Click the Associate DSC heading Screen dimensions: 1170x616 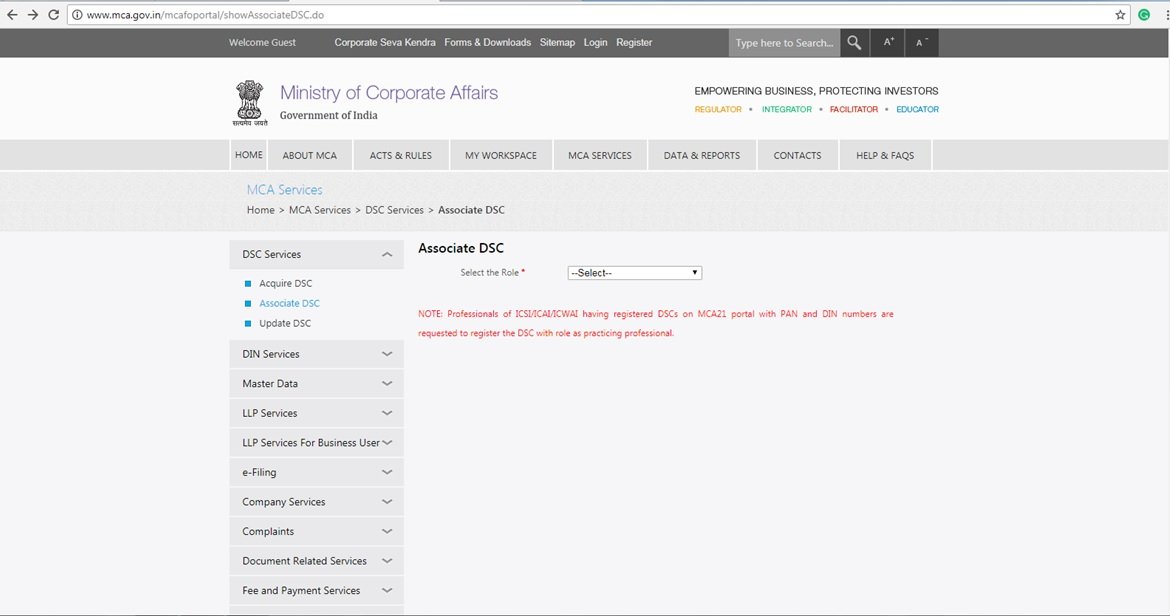pos(460,248)
